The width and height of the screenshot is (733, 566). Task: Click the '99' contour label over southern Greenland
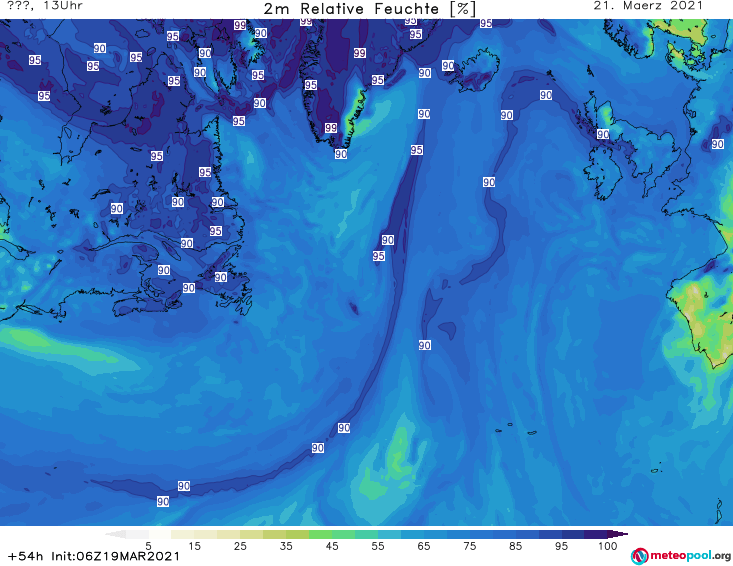(331, 128)
